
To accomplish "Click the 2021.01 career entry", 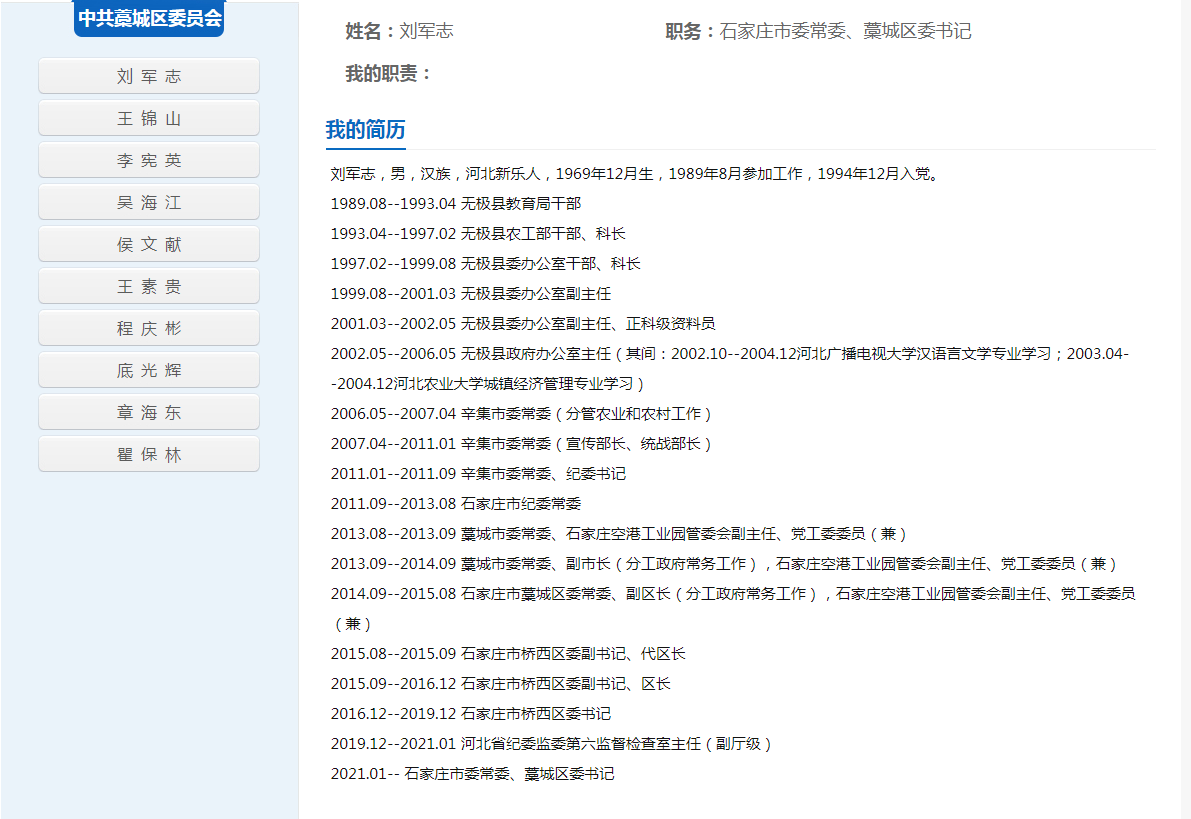I will pyautogui.click(x=472, y=773).
